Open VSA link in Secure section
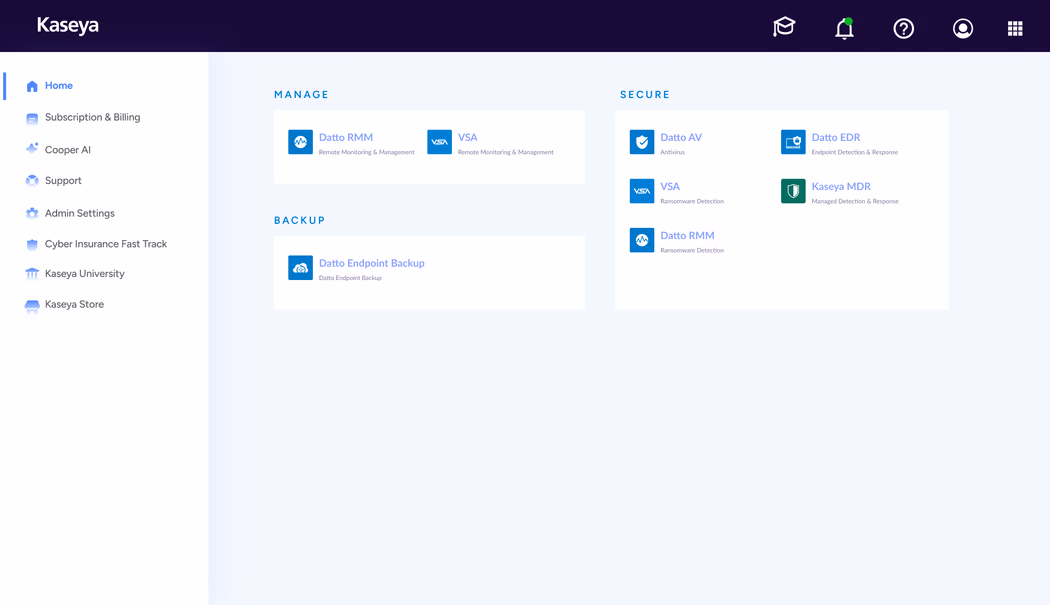This screenshot has width=1050, height=605. (670, 186)
